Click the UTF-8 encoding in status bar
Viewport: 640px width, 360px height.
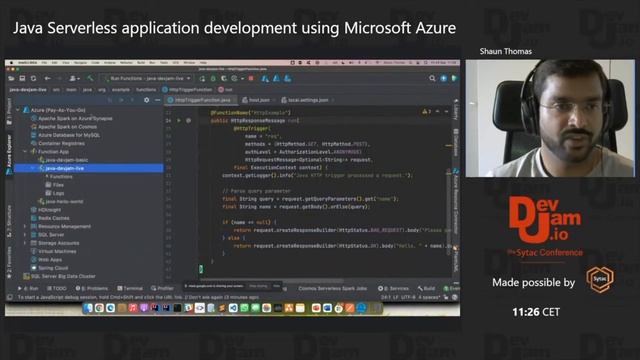407,297
